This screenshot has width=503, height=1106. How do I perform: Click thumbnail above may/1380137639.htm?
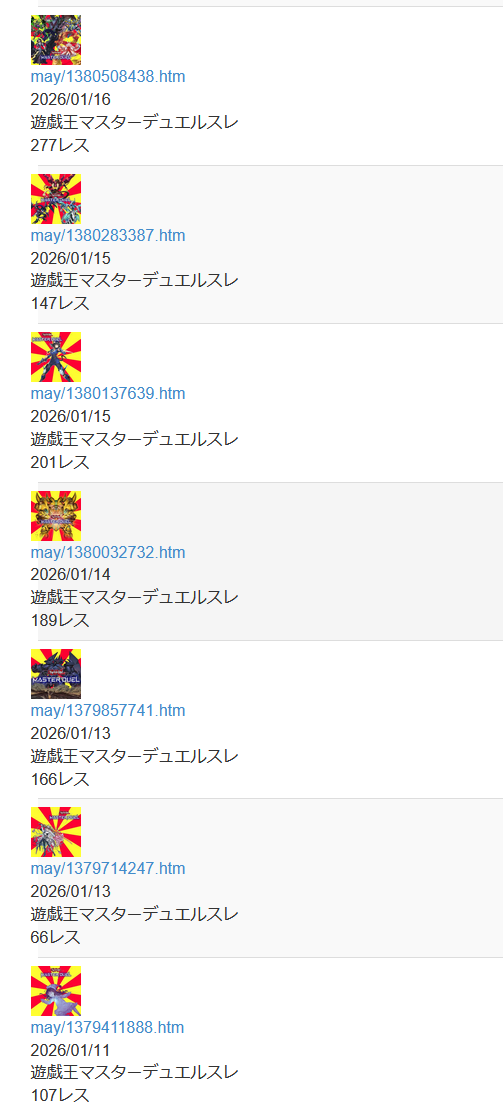(x=56, y=357)
